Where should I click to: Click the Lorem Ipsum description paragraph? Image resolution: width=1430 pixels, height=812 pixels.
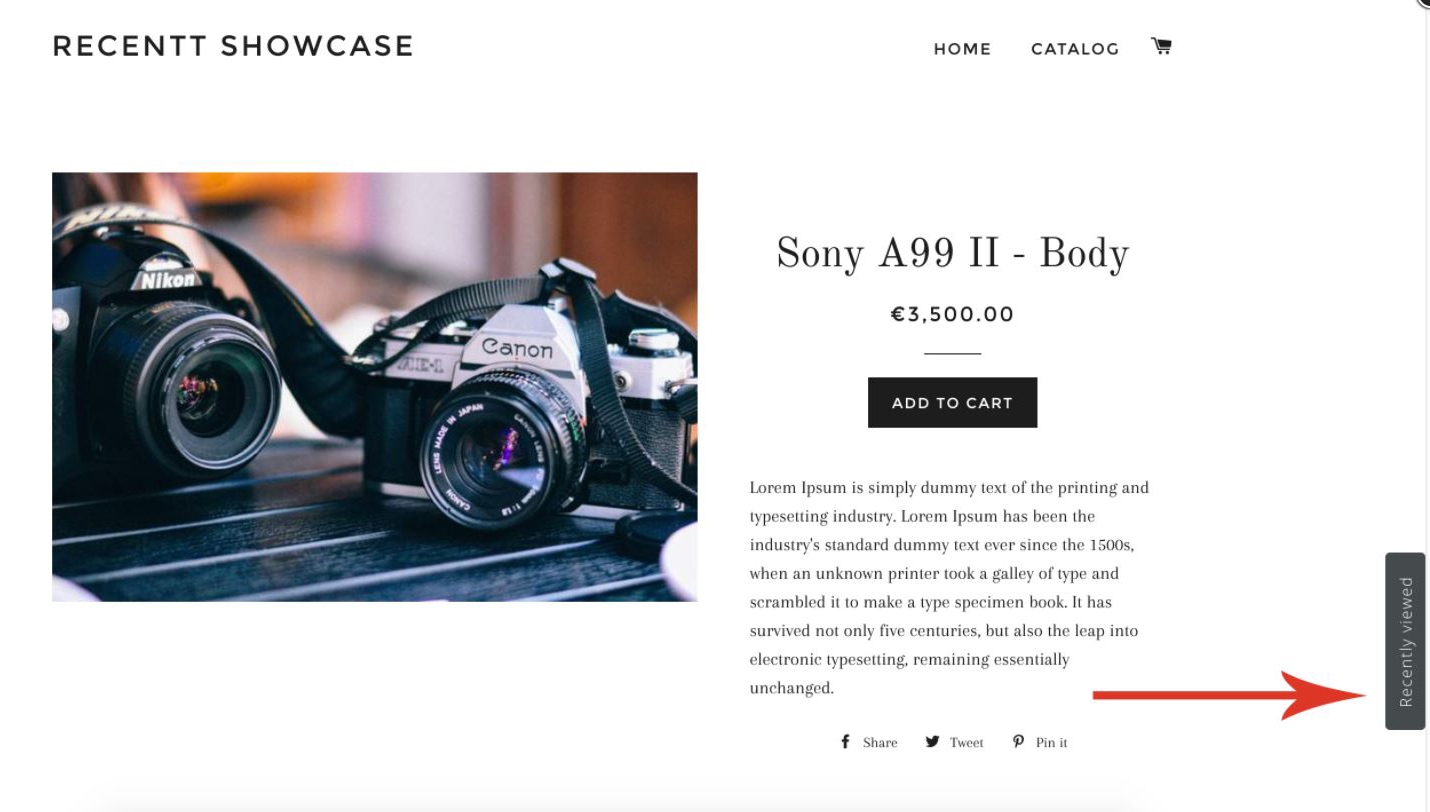point(950,588)
